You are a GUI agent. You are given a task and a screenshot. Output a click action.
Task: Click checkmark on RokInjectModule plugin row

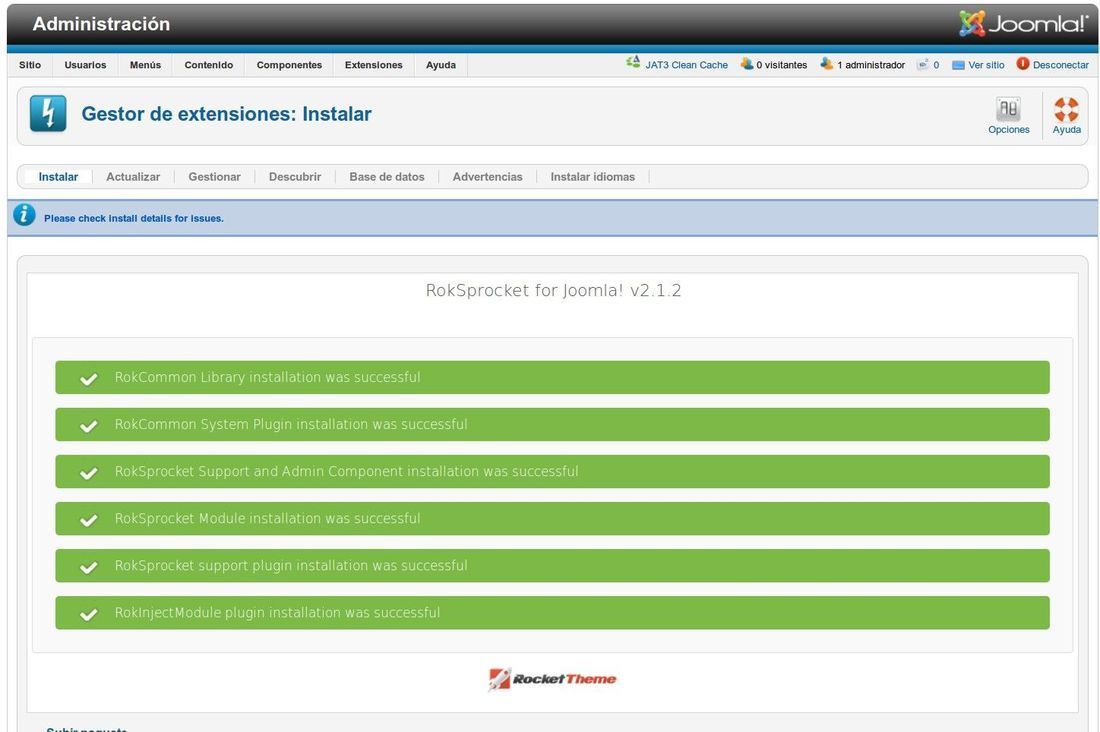click(x=88, y=614)
